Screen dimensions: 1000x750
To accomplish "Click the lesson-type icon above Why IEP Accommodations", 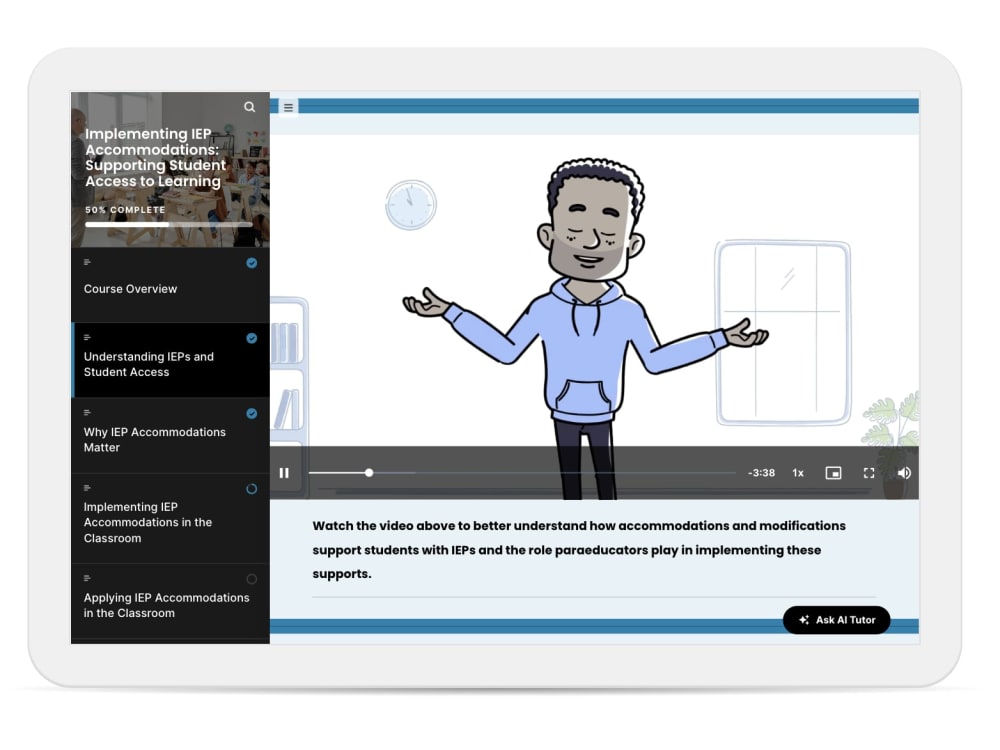I will click(87, 413).
